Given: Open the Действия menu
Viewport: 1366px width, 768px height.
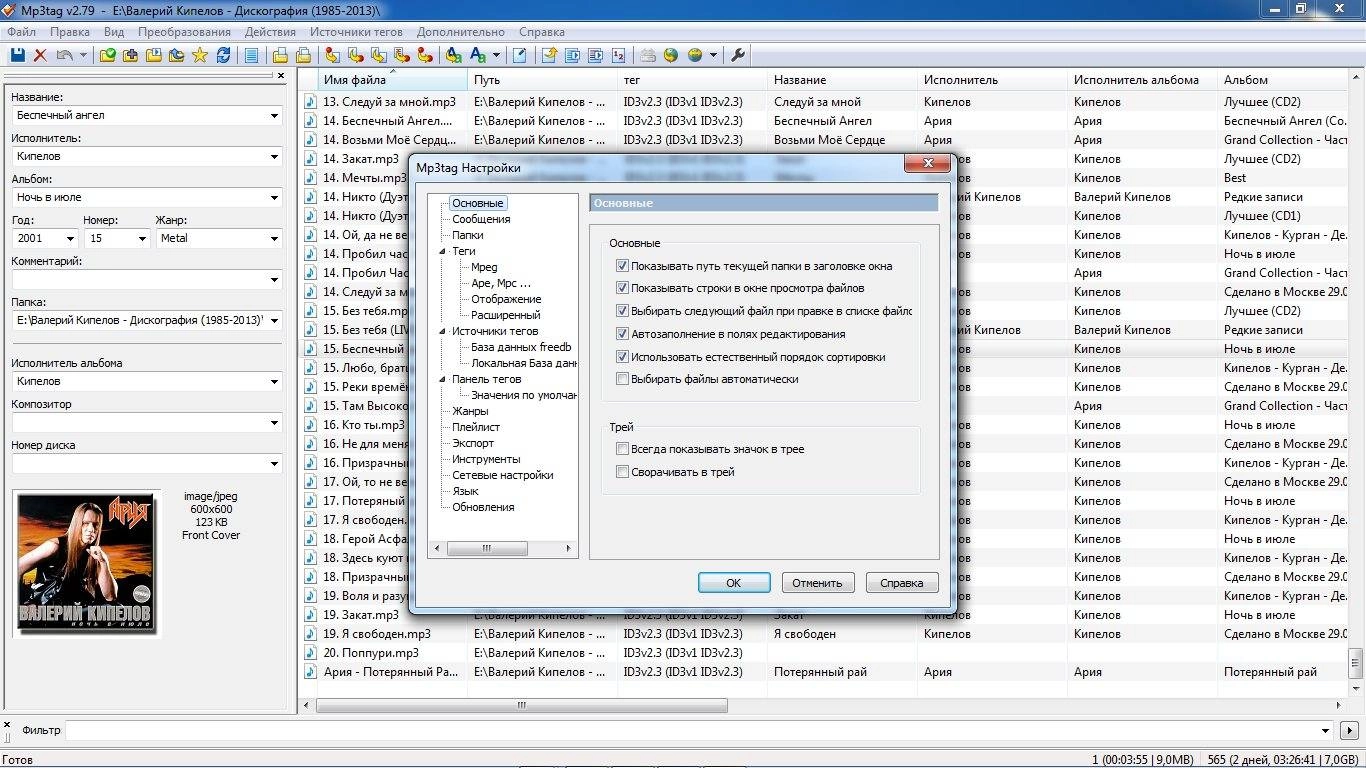Looking at the screenshot, I should pyautogui.click(x=270, y=32).
